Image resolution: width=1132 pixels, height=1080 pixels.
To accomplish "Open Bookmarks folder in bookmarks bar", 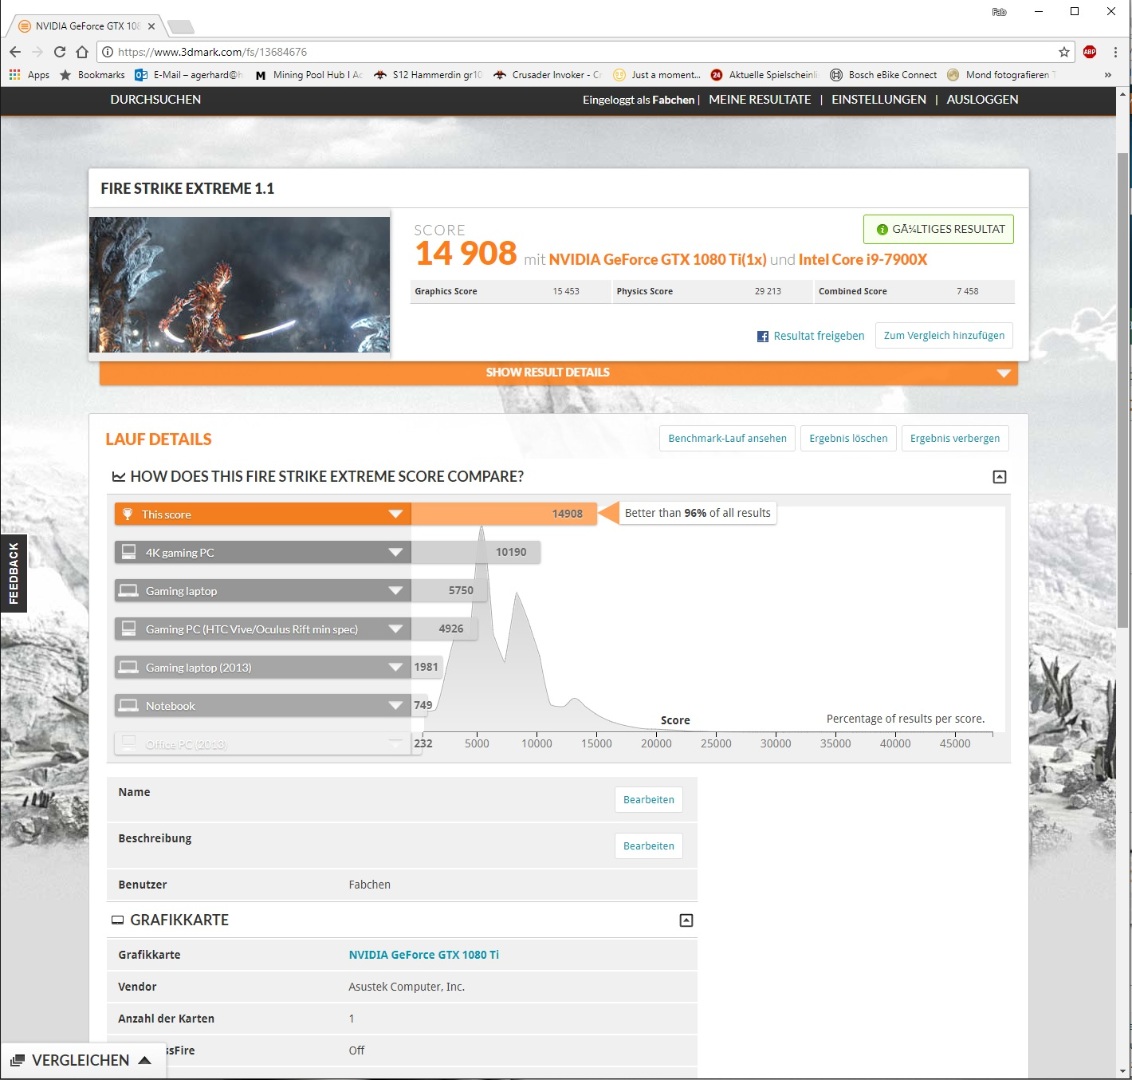I will point(92,75).
